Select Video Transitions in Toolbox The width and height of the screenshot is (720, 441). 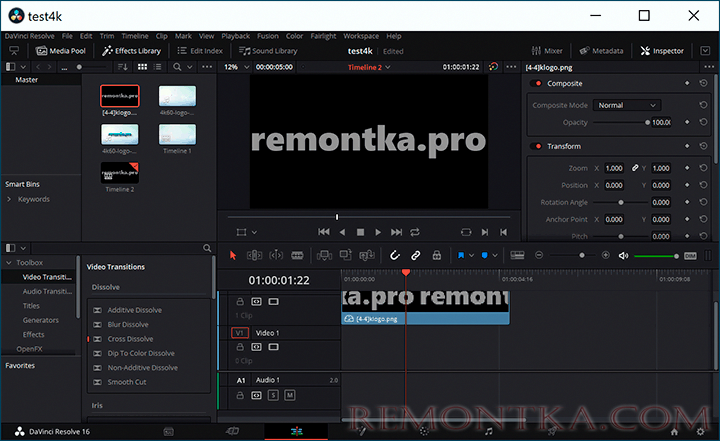pyautogui.click(x=47, y=277)
